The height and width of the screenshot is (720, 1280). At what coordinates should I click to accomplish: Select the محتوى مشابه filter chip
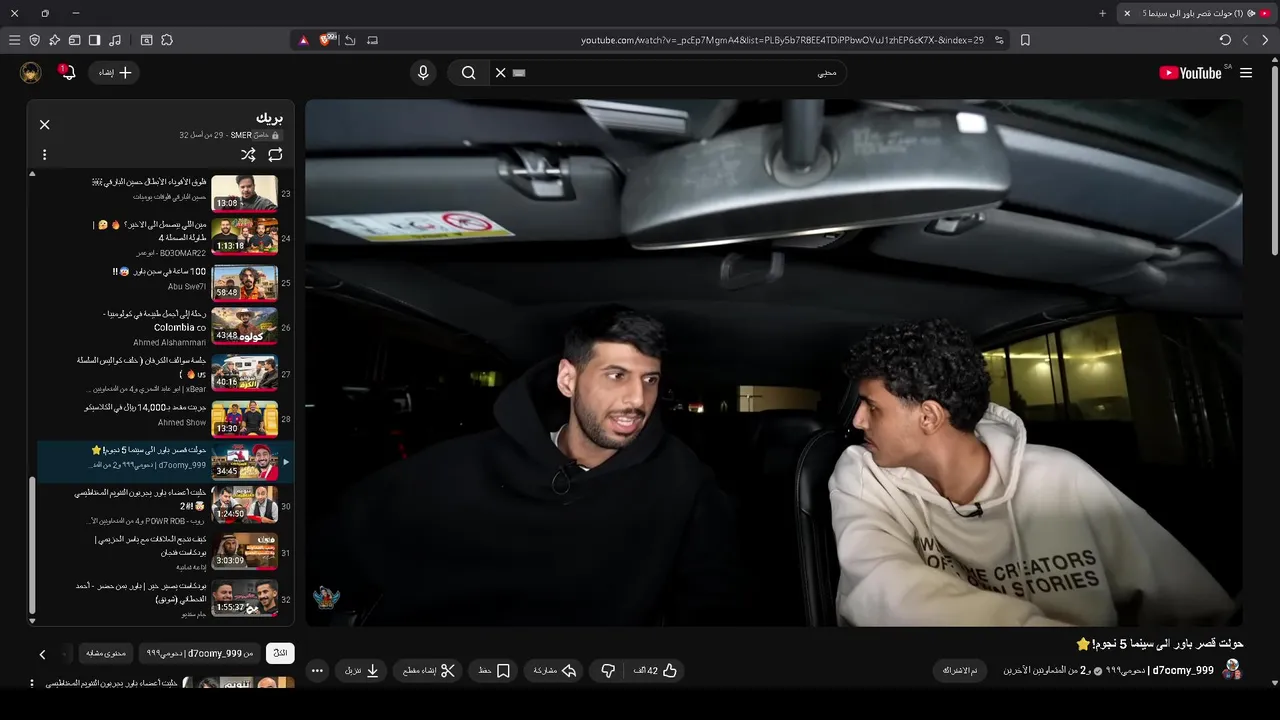106,653
